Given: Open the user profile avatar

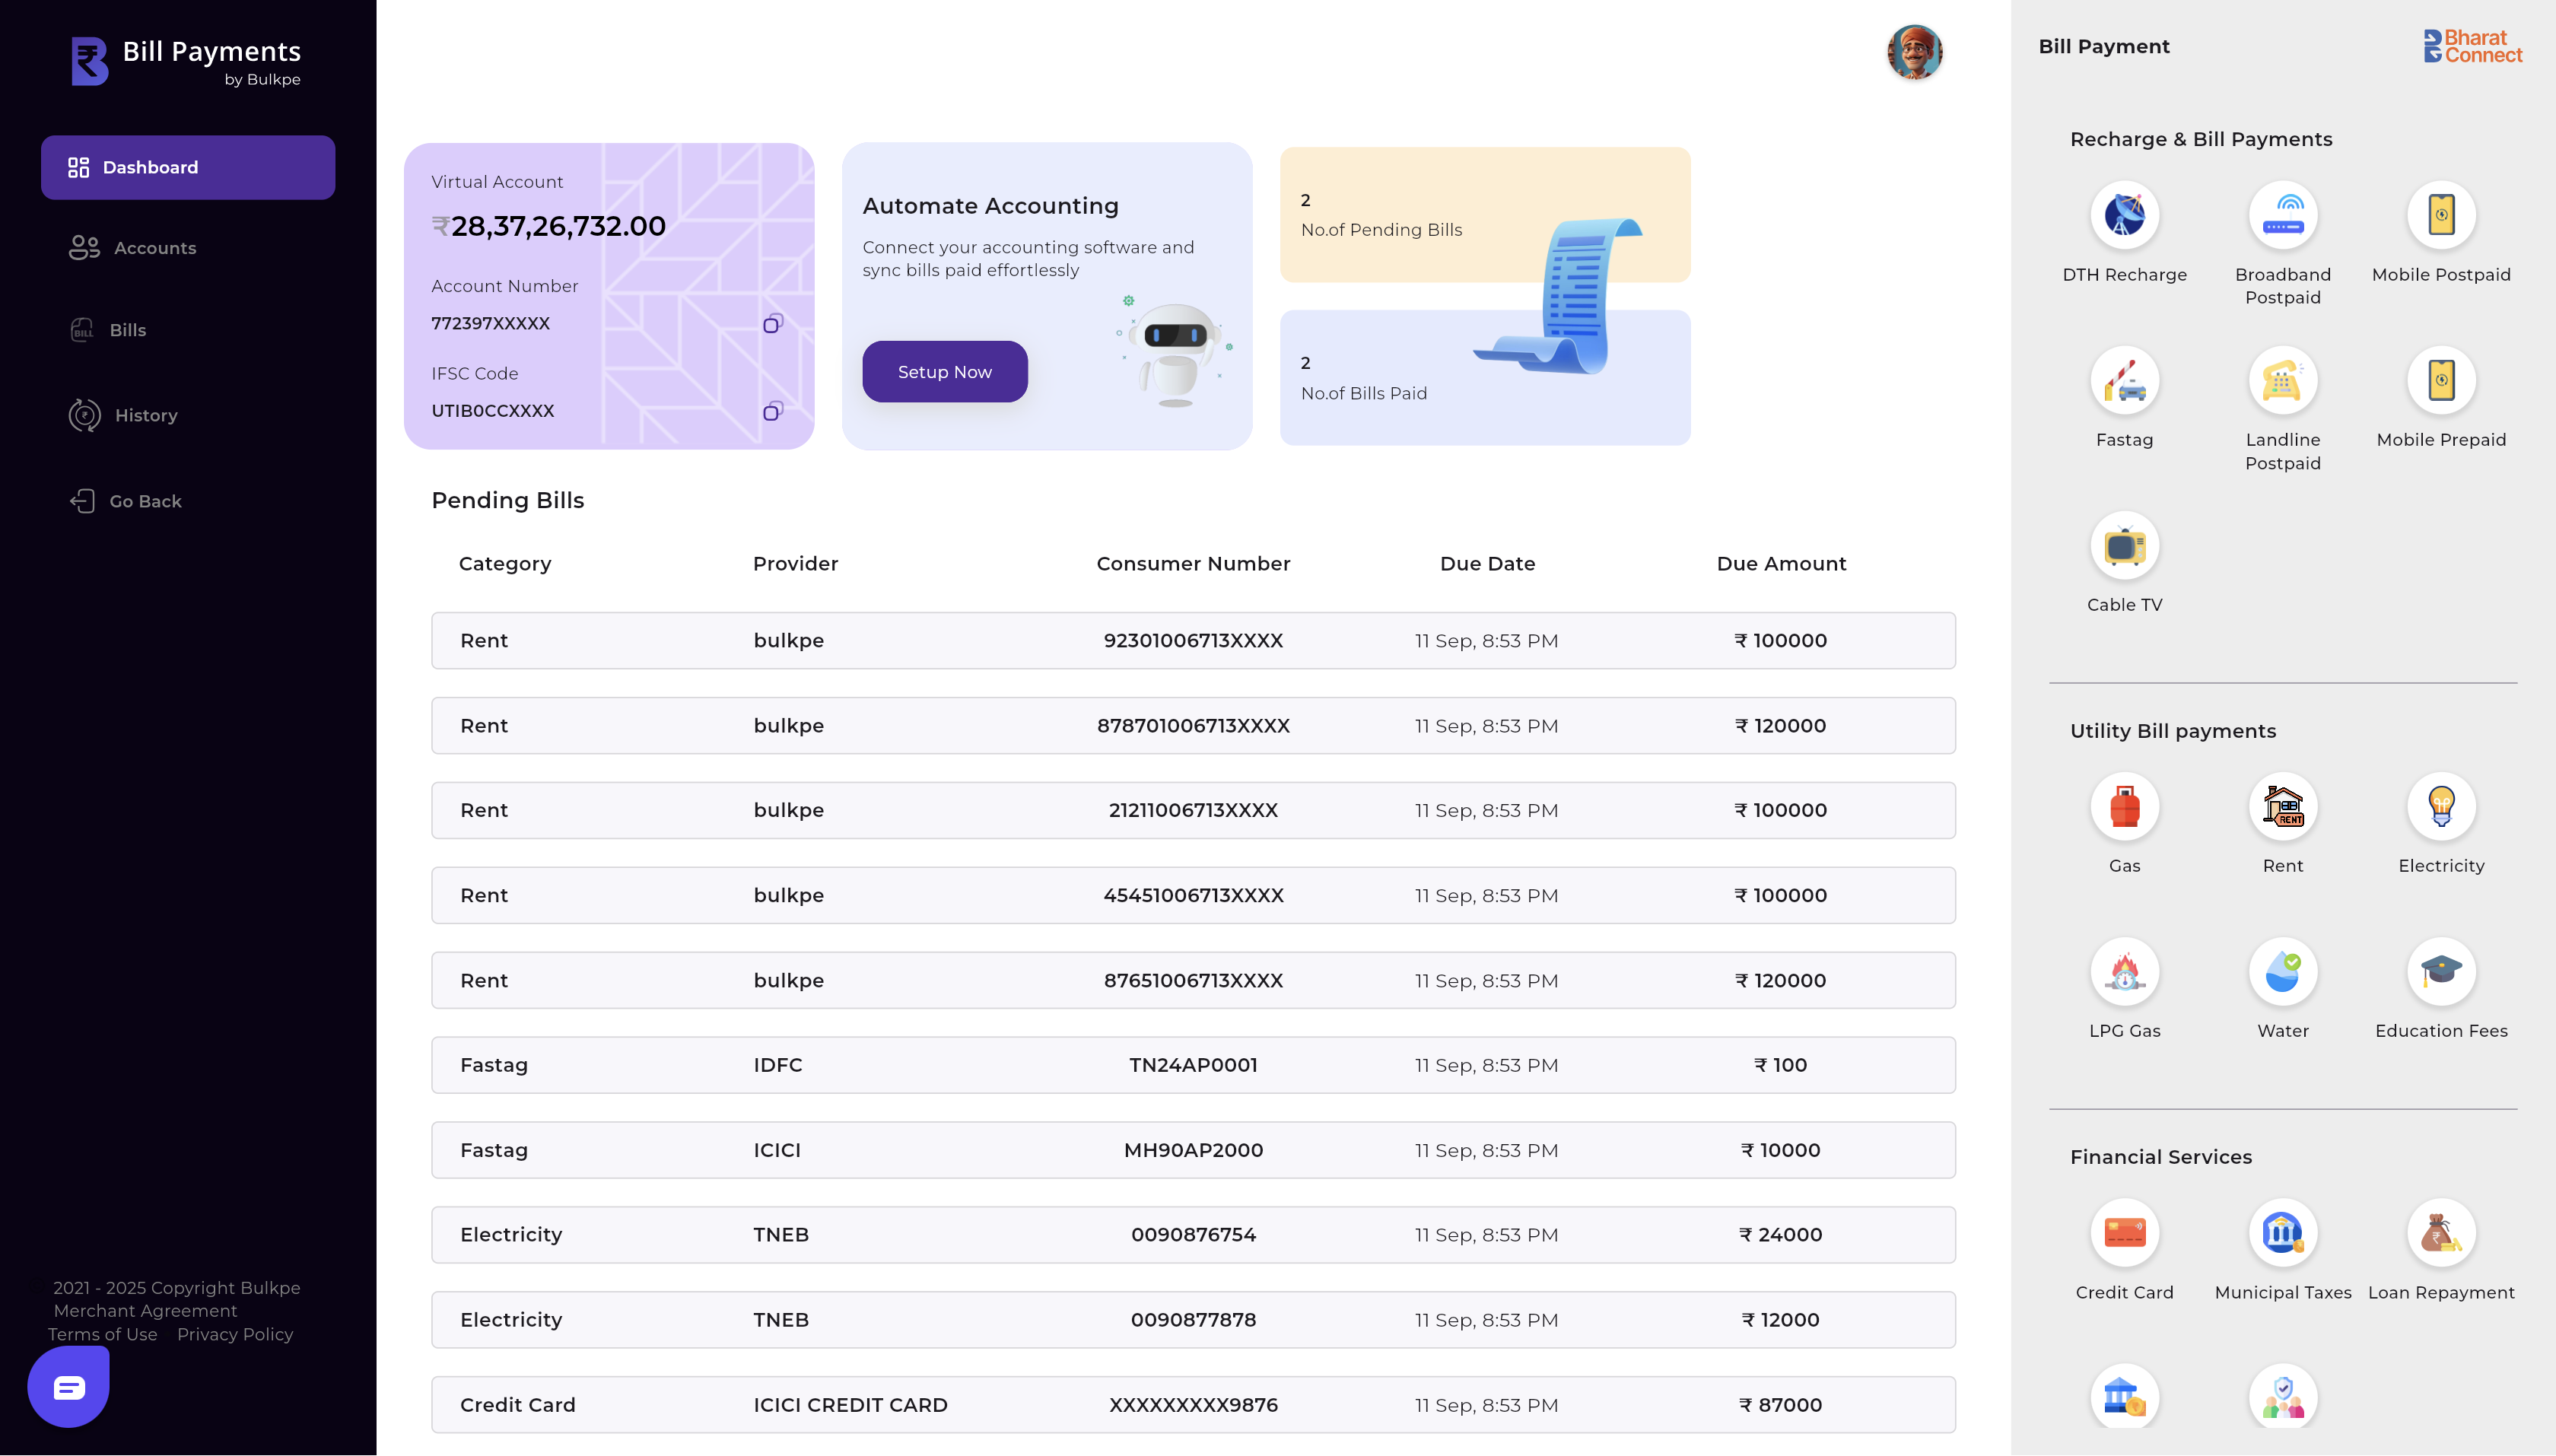Looking at the screenshot, I should pyautogui.click(x=1914, y=52).
